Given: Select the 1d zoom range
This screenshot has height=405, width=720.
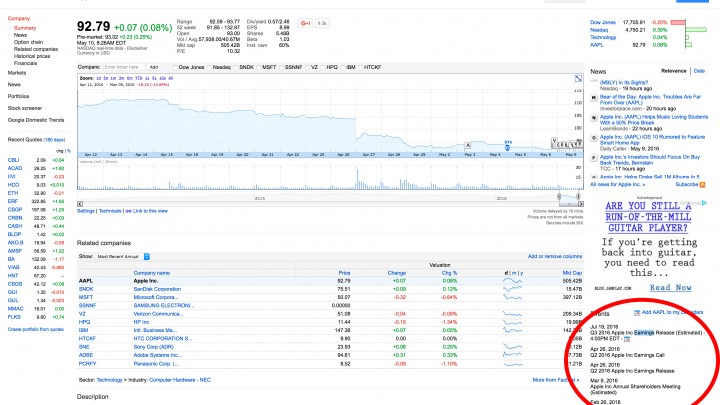Looking at the screenshot, I should [x=98, y=79].
